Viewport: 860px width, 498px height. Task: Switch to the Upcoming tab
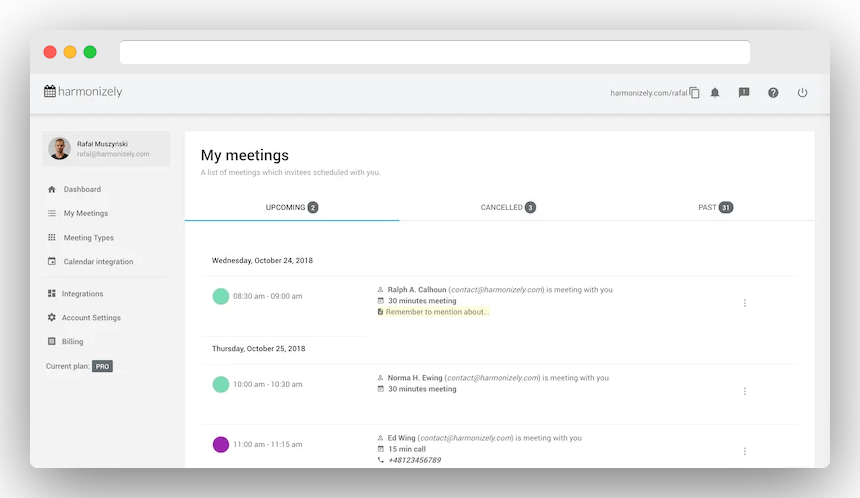(292, 207)
